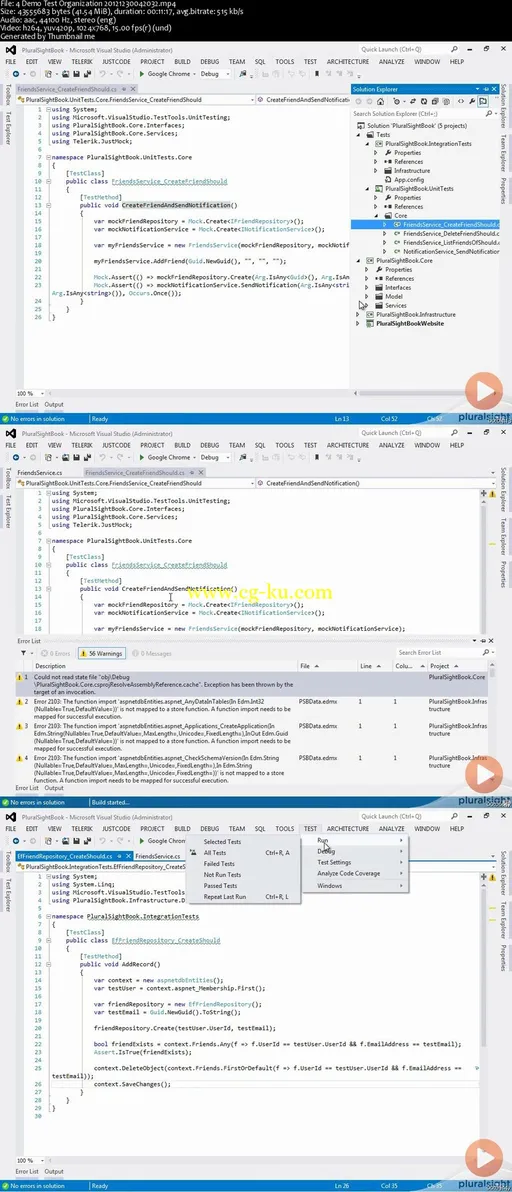512x1192 pixels.
Task: Open ARCHITECTURE menu in the Error List frame
Action: click(x=348, y=445)
